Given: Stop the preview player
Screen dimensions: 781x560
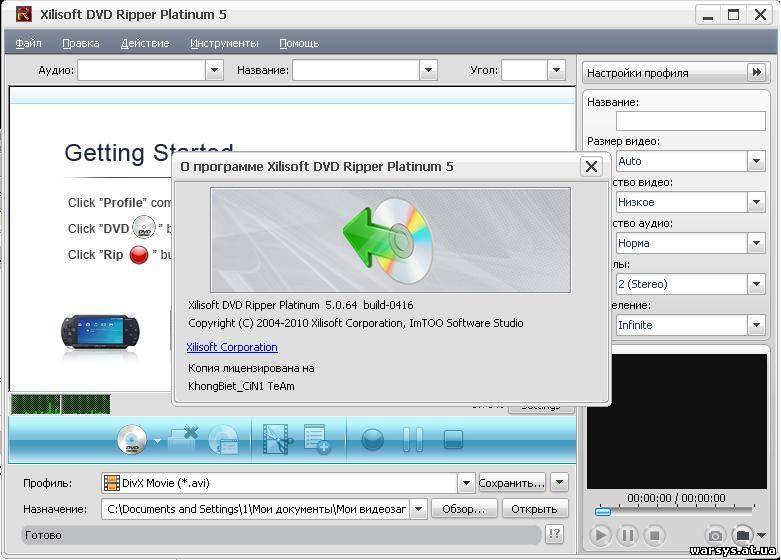Looking at the screenshot, I should click(x=654, y=536).
